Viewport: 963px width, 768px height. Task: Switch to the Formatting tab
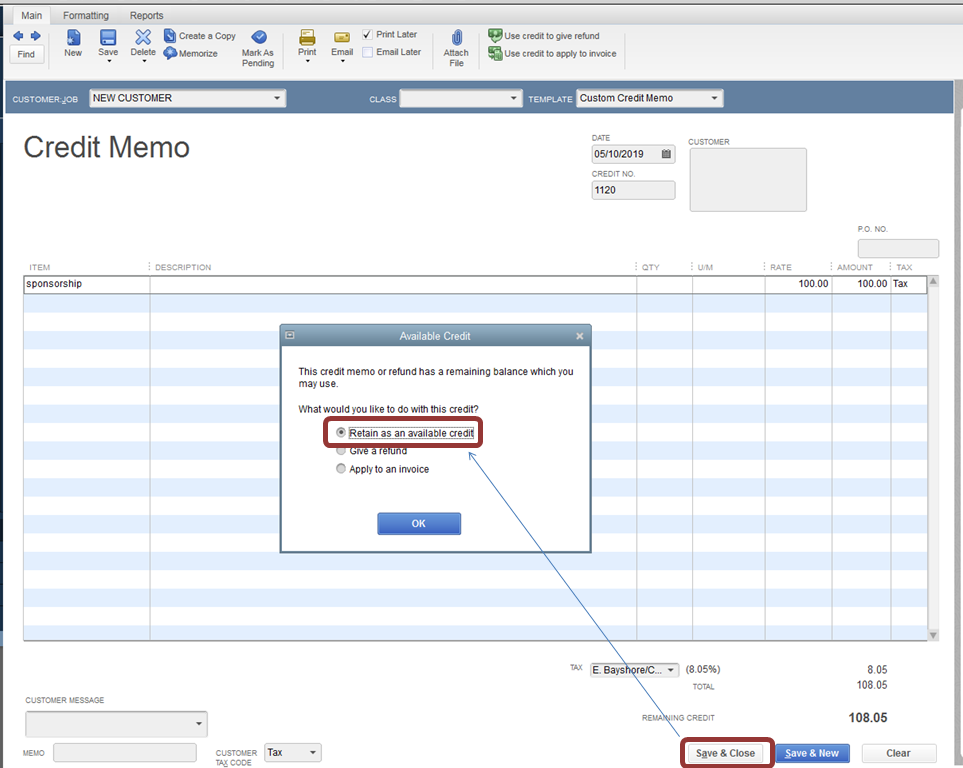[86, 15]
